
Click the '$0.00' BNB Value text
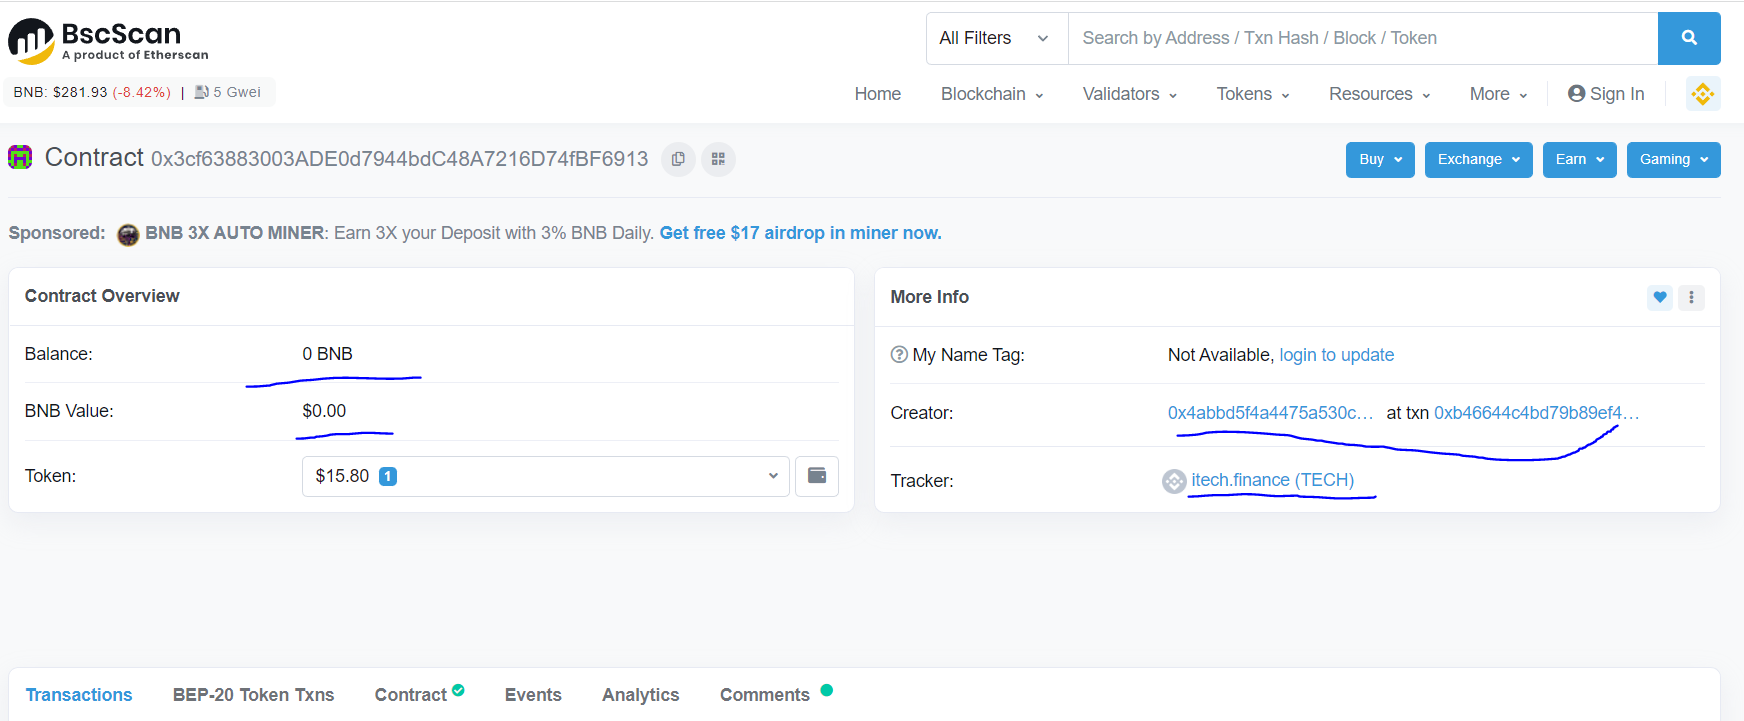click(325, 411)
